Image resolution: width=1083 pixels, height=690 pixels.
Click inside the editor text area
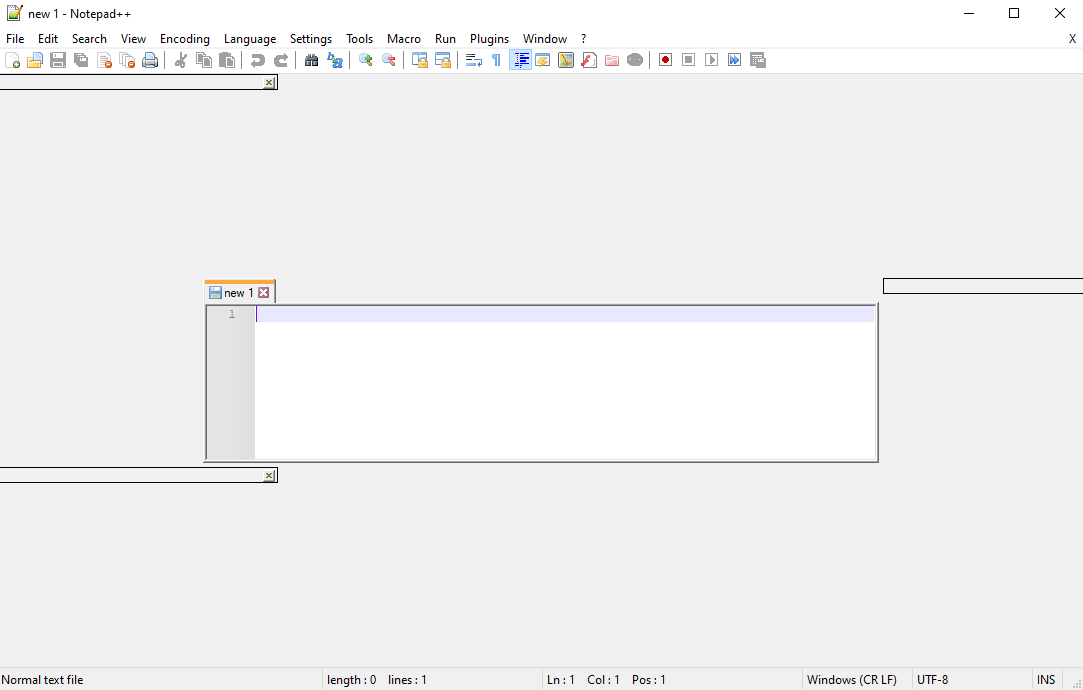565,383
